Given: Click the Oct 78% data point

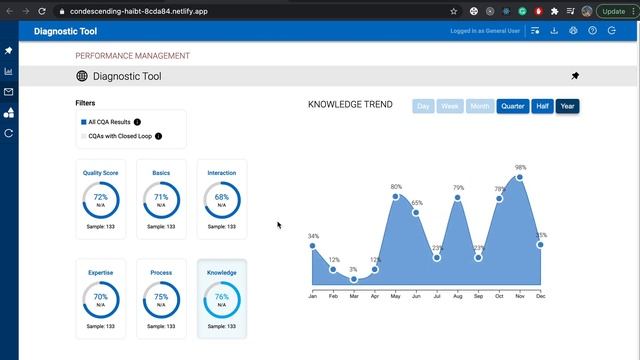Looking at the screenshot, I should [x=499, y=199].
